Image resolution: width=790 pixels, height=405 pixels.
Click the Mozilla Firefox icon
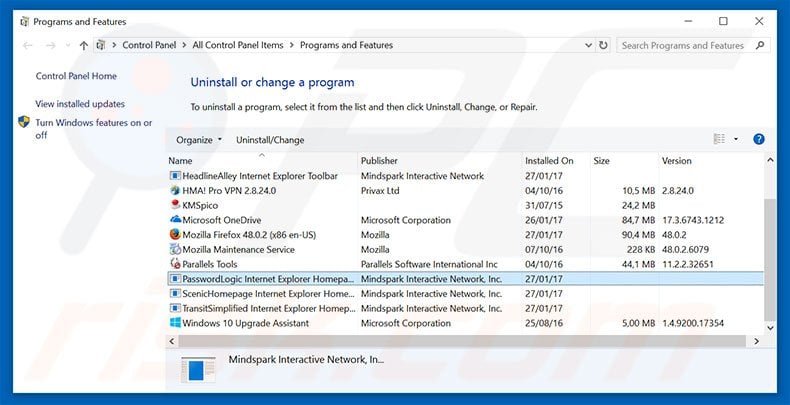[175, 235]
